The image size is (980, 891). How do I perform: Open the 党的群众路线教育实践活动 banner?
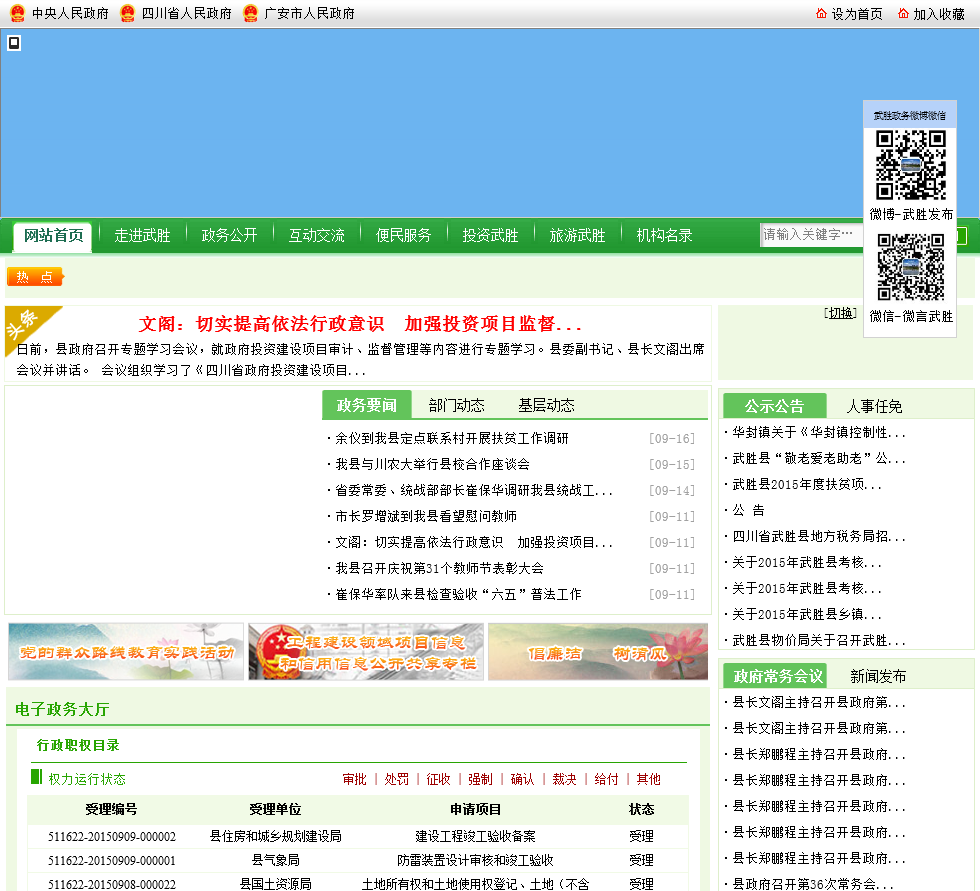coord(126,652)
